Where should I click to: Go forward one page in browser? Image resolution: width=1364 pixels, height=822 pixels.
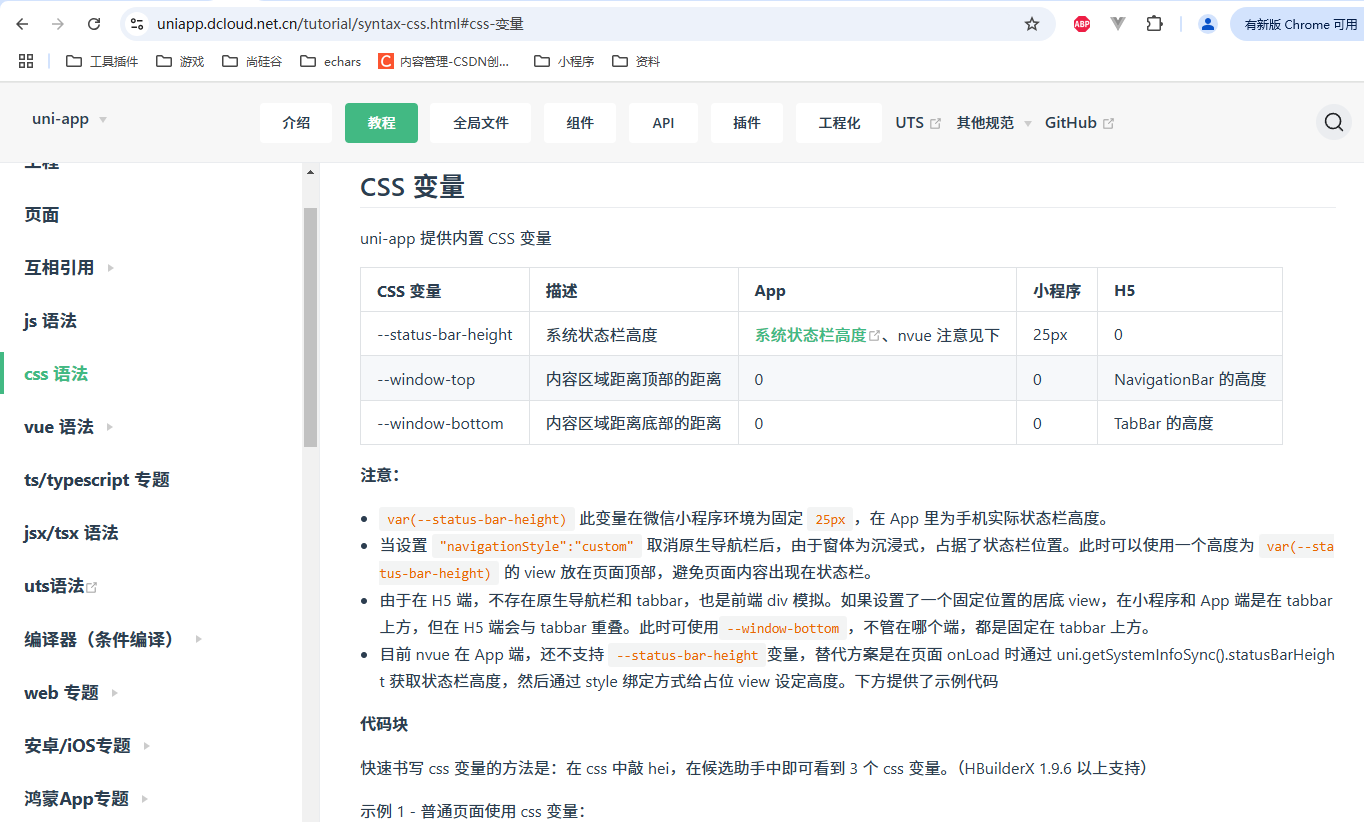58,24
